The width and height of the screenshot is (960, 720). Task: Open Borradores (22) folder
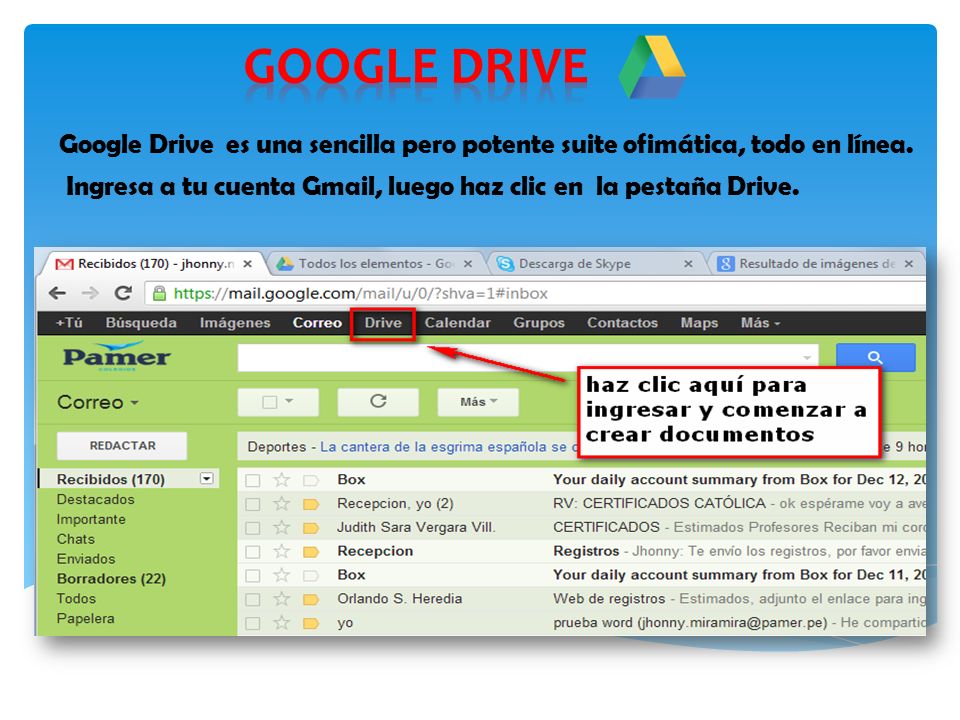click(111, 579)
